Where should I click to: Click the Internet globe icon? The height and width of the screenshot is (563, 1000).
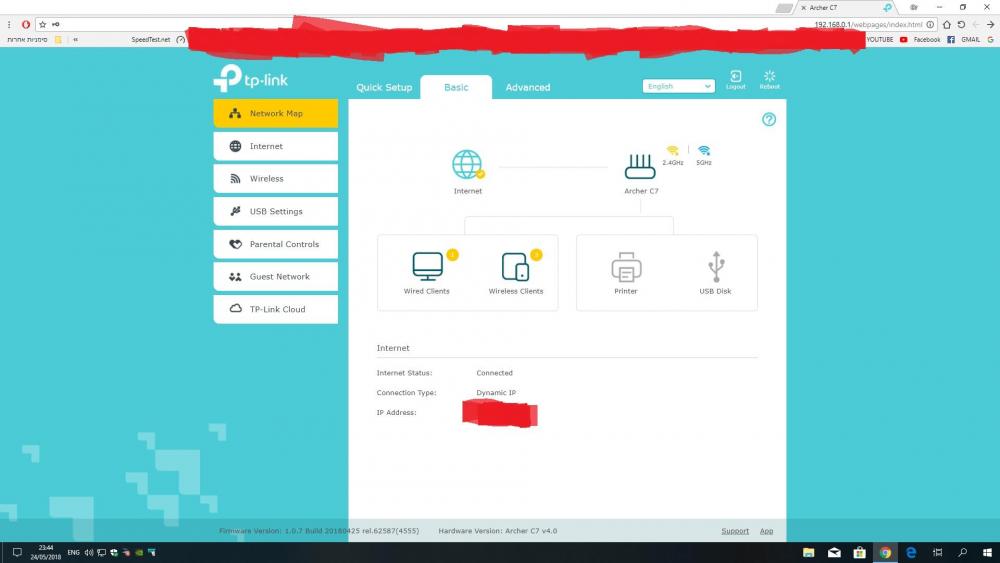pos(467,165)
